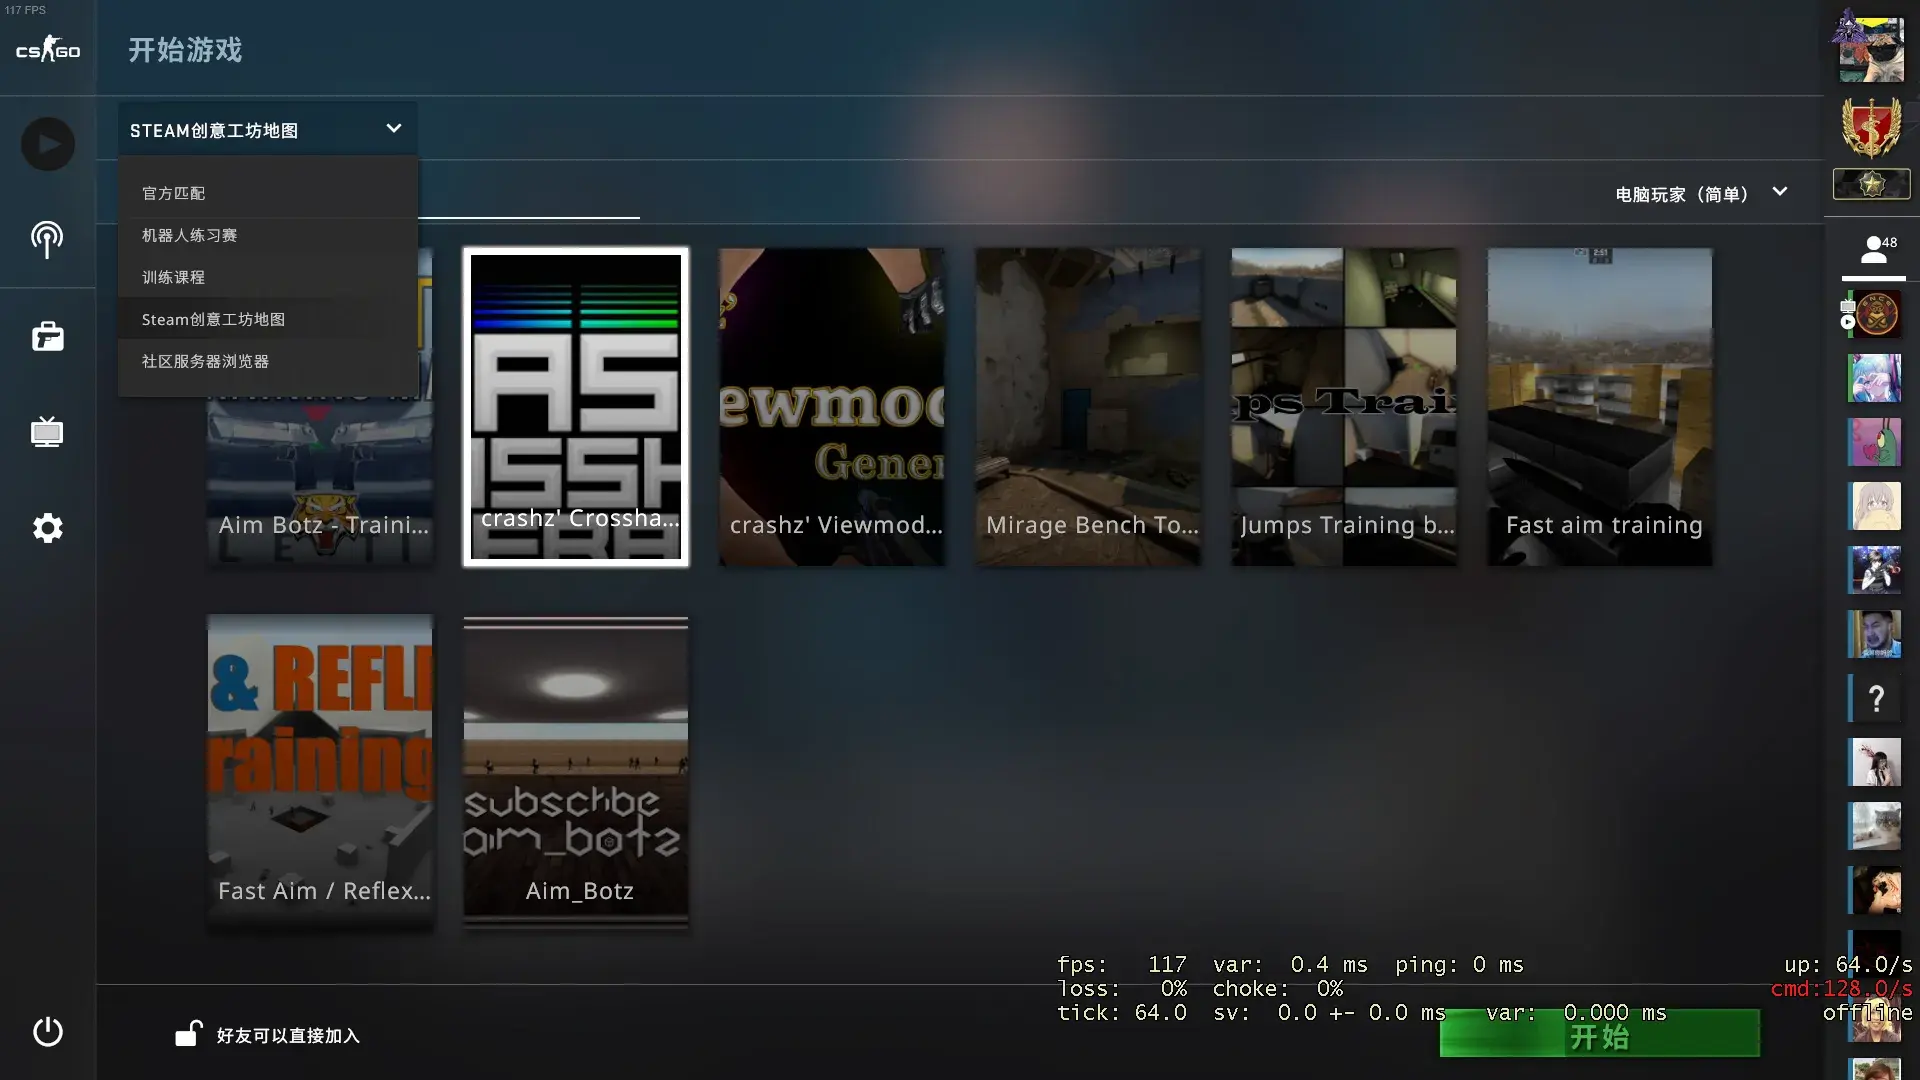Choose 训练课程 in the dropdown list
The height and width of the screenshot is (1080, 1920).
point(173,277)
